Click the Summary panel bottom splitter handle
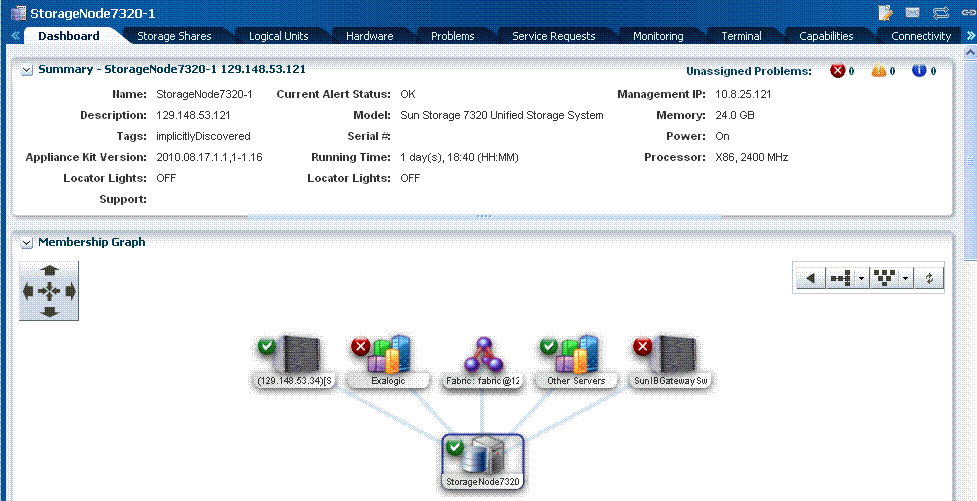 [484, 216]
